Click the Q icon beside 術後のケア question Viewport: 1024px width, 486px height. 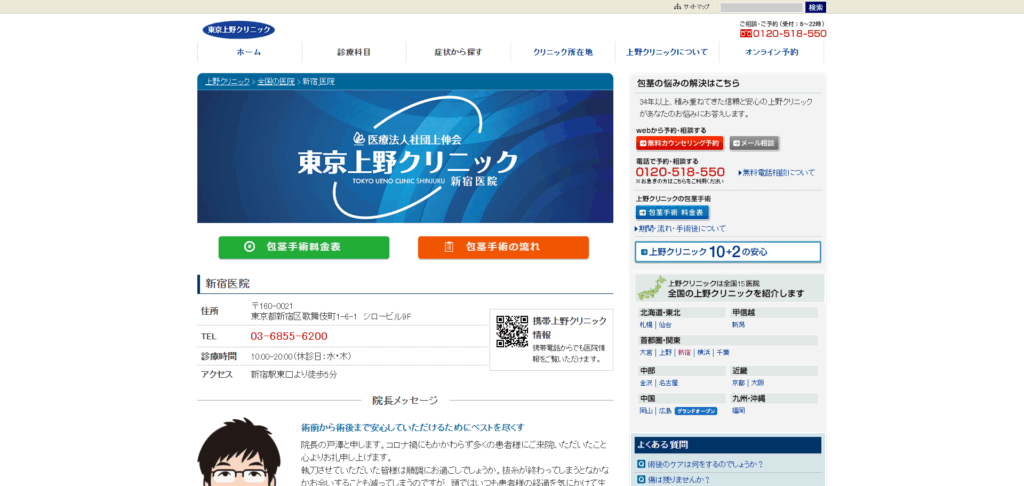tap(641, 464)
